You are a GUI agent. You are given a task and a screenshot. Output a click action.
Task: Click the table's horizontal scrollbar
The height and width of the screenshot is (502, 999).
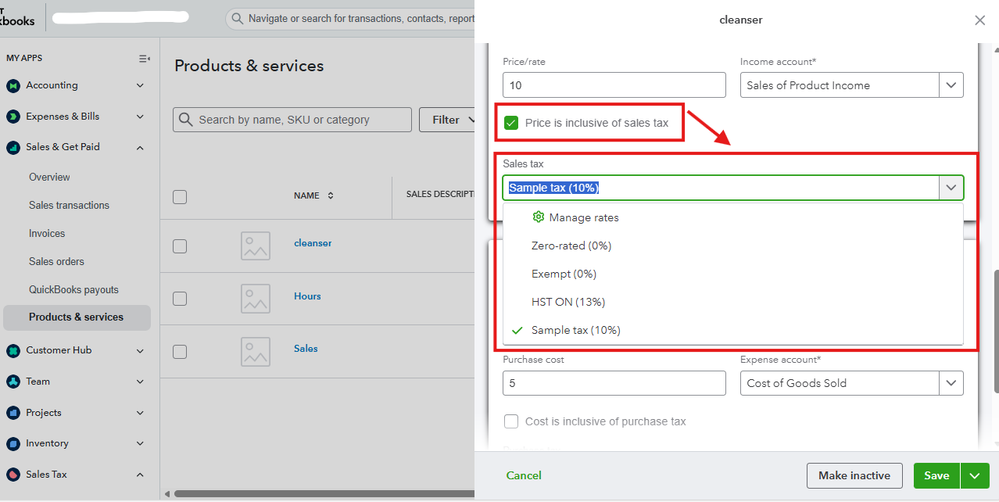[324, 494]
